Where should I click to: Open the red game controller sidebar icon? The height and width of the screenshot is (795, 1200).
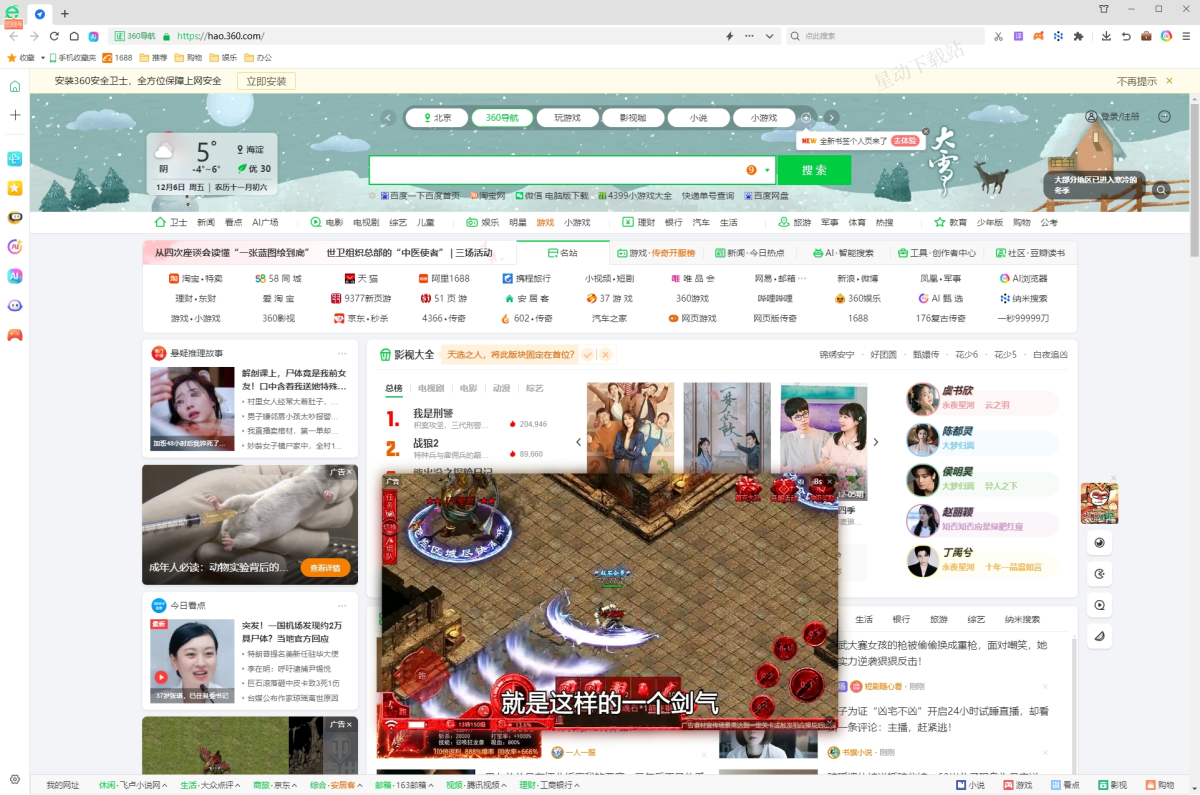(x=15, y=335)
